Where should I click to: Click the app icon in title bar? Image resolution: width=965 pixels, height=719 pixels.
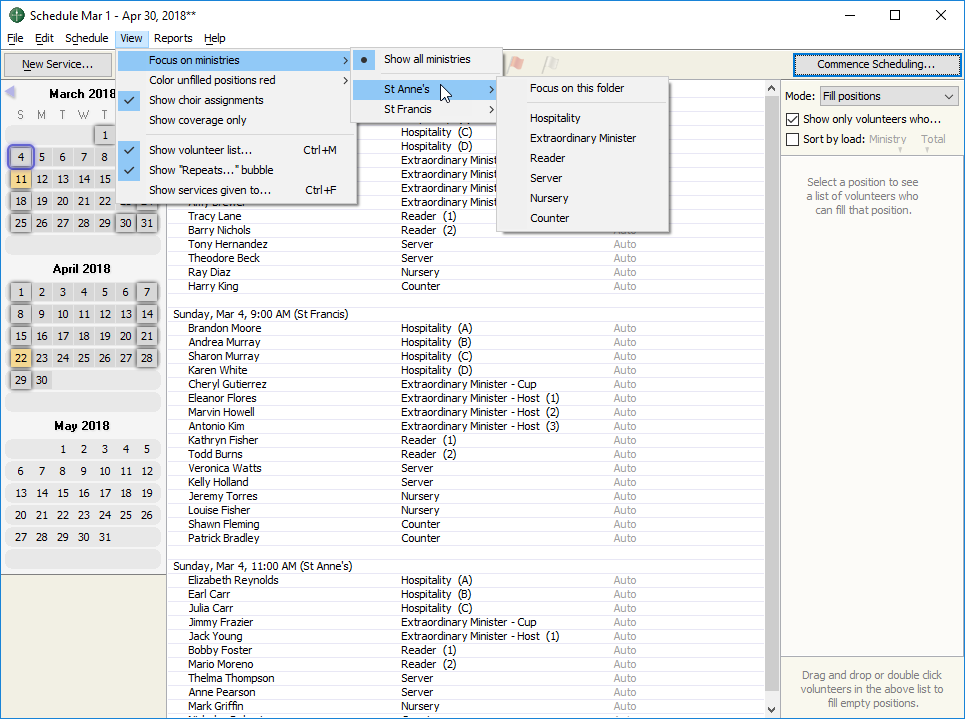click(x=16, y=15)
